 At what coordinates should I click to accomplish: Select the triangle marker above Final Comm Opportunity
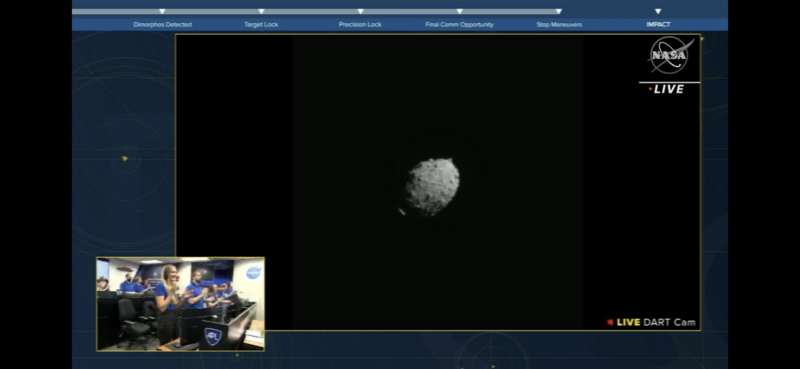(459, 11)
